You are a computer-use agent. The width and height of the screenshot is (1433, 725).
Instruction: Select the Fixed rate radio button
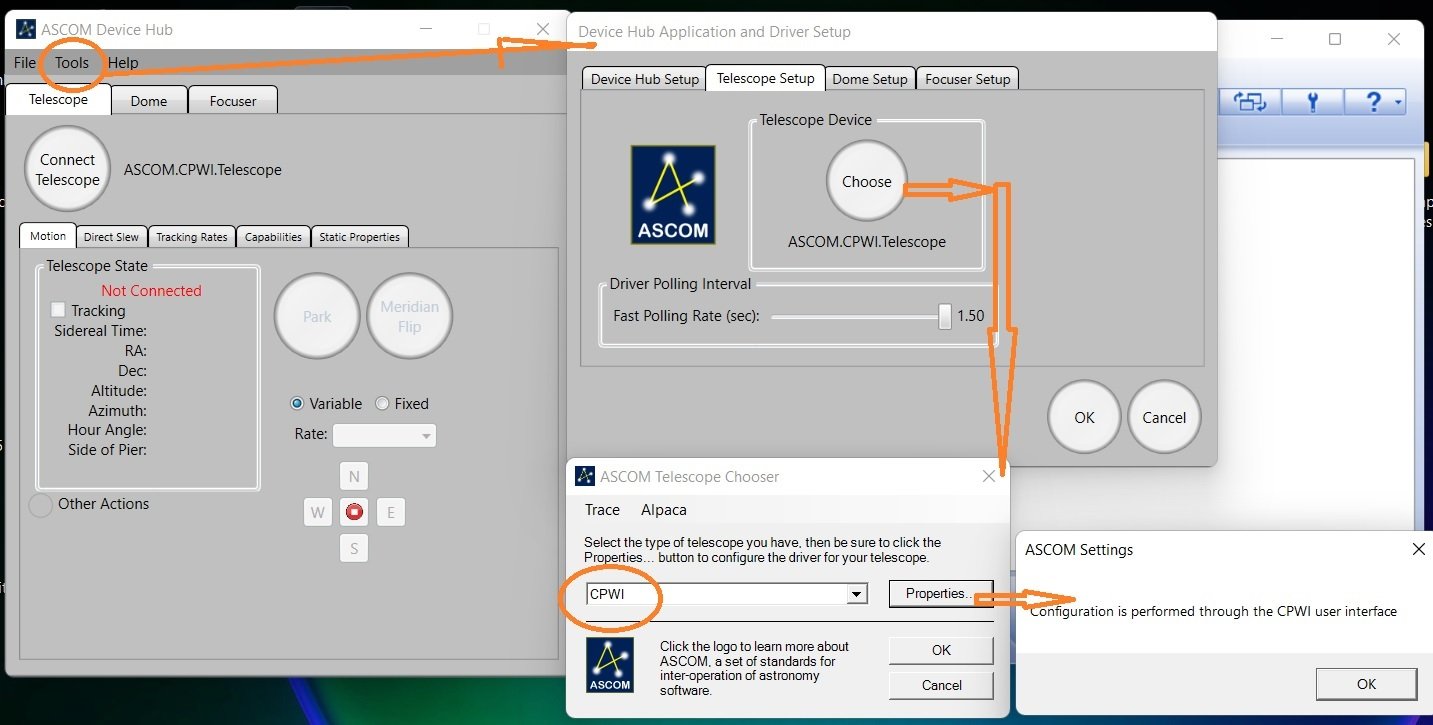(x=382, y=404)
